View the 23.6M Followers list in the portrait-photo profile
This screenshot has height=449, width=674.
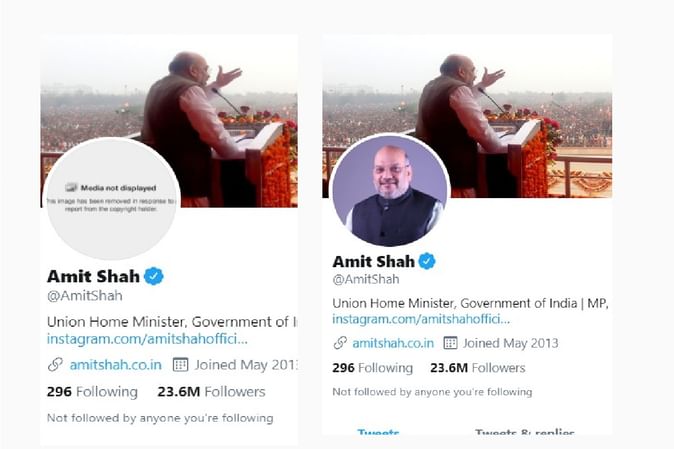[478, 368]
